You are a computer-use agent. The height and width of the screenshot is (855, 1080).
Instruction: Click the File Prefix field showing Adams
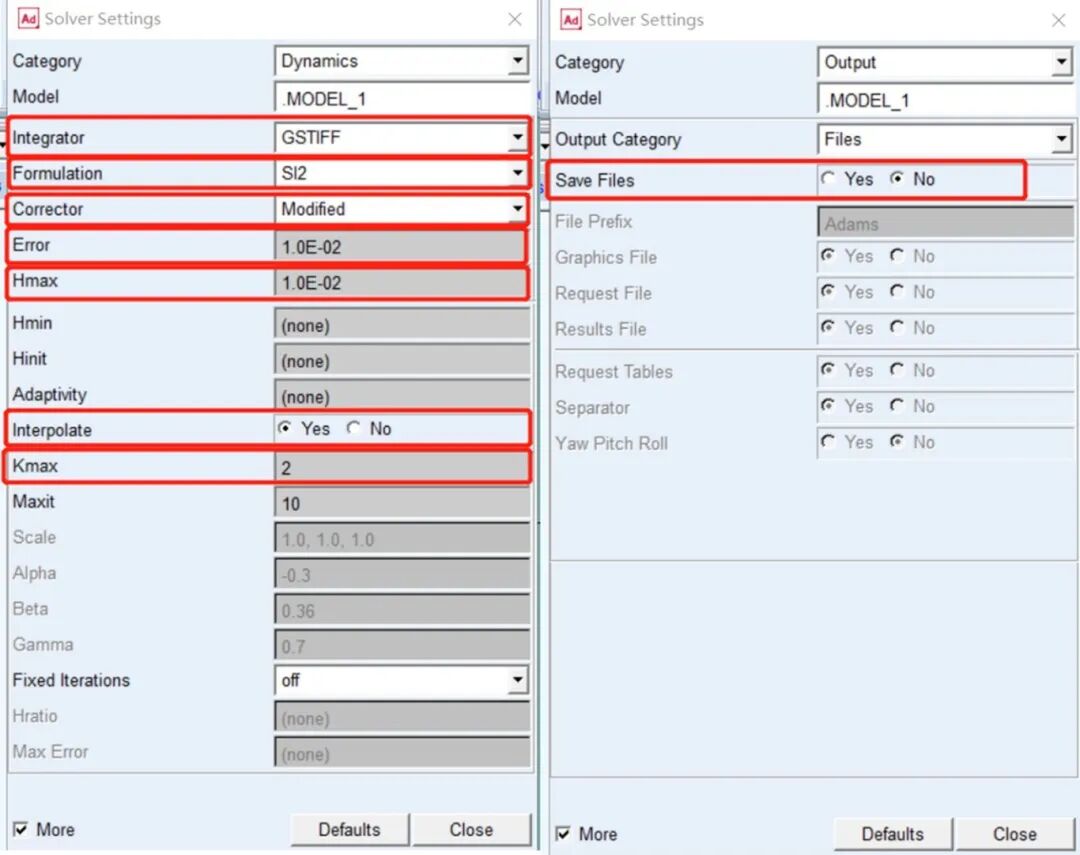[x=945, y=224]
